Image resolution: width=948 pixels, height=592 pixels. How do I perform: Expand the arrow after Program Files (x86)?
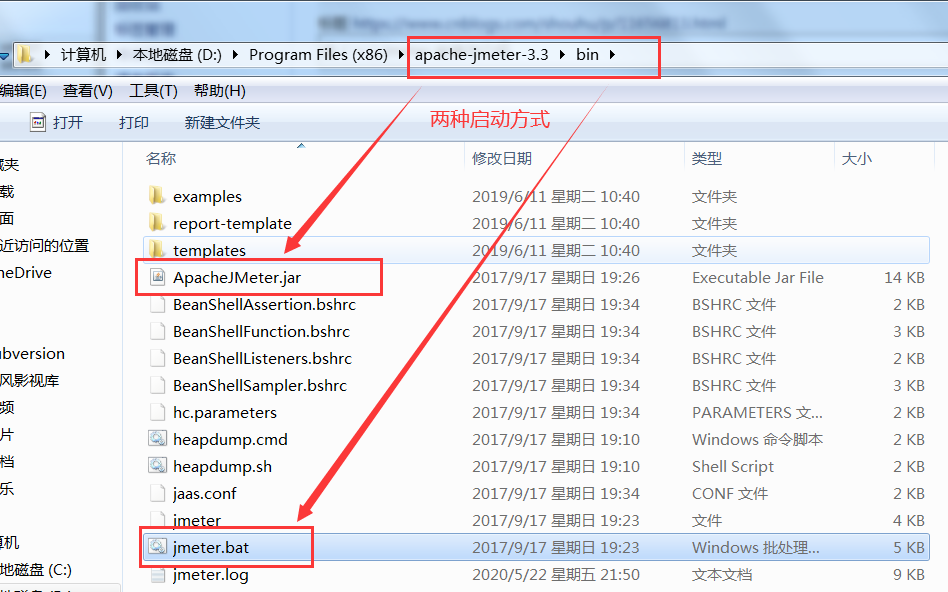tap(400, 54)
